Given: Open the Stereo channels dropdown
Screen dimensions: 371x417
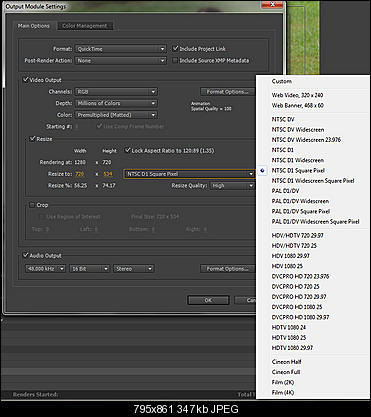Looking at the screenshot, I should pos(134,269).
